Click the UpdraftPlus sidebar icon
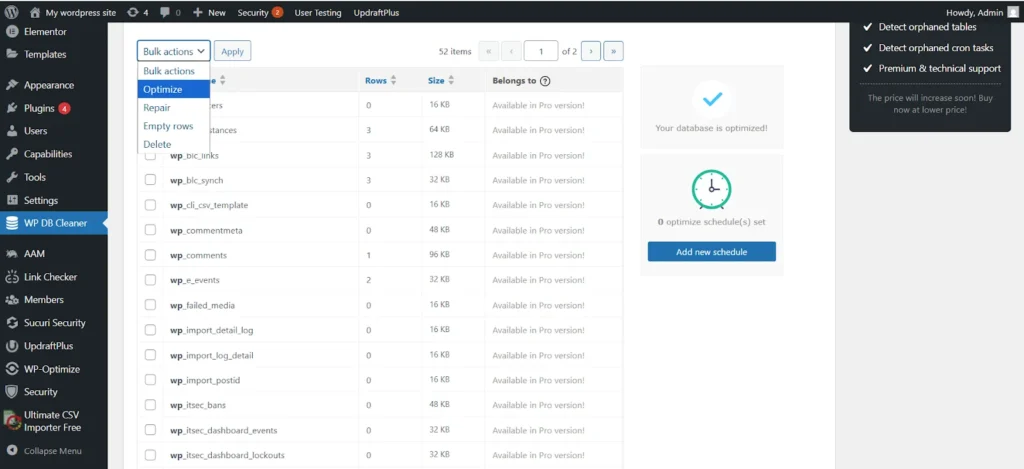 point(11,346)
